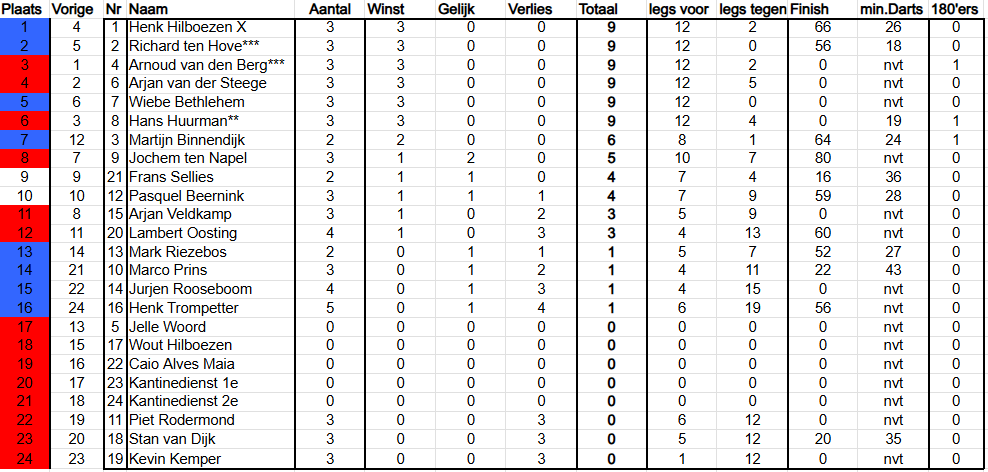The image size is (988, 472).
Task: Select Marco Prins min.Darts value 43
Action: coord(893,271)
